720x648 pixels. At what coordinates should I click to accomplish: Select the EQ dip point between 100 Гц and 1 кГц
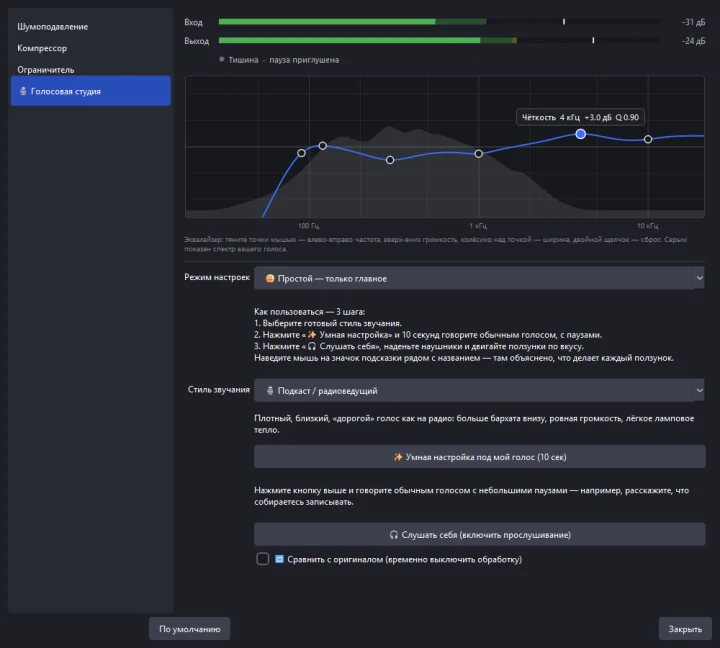(x=390, y=160)
